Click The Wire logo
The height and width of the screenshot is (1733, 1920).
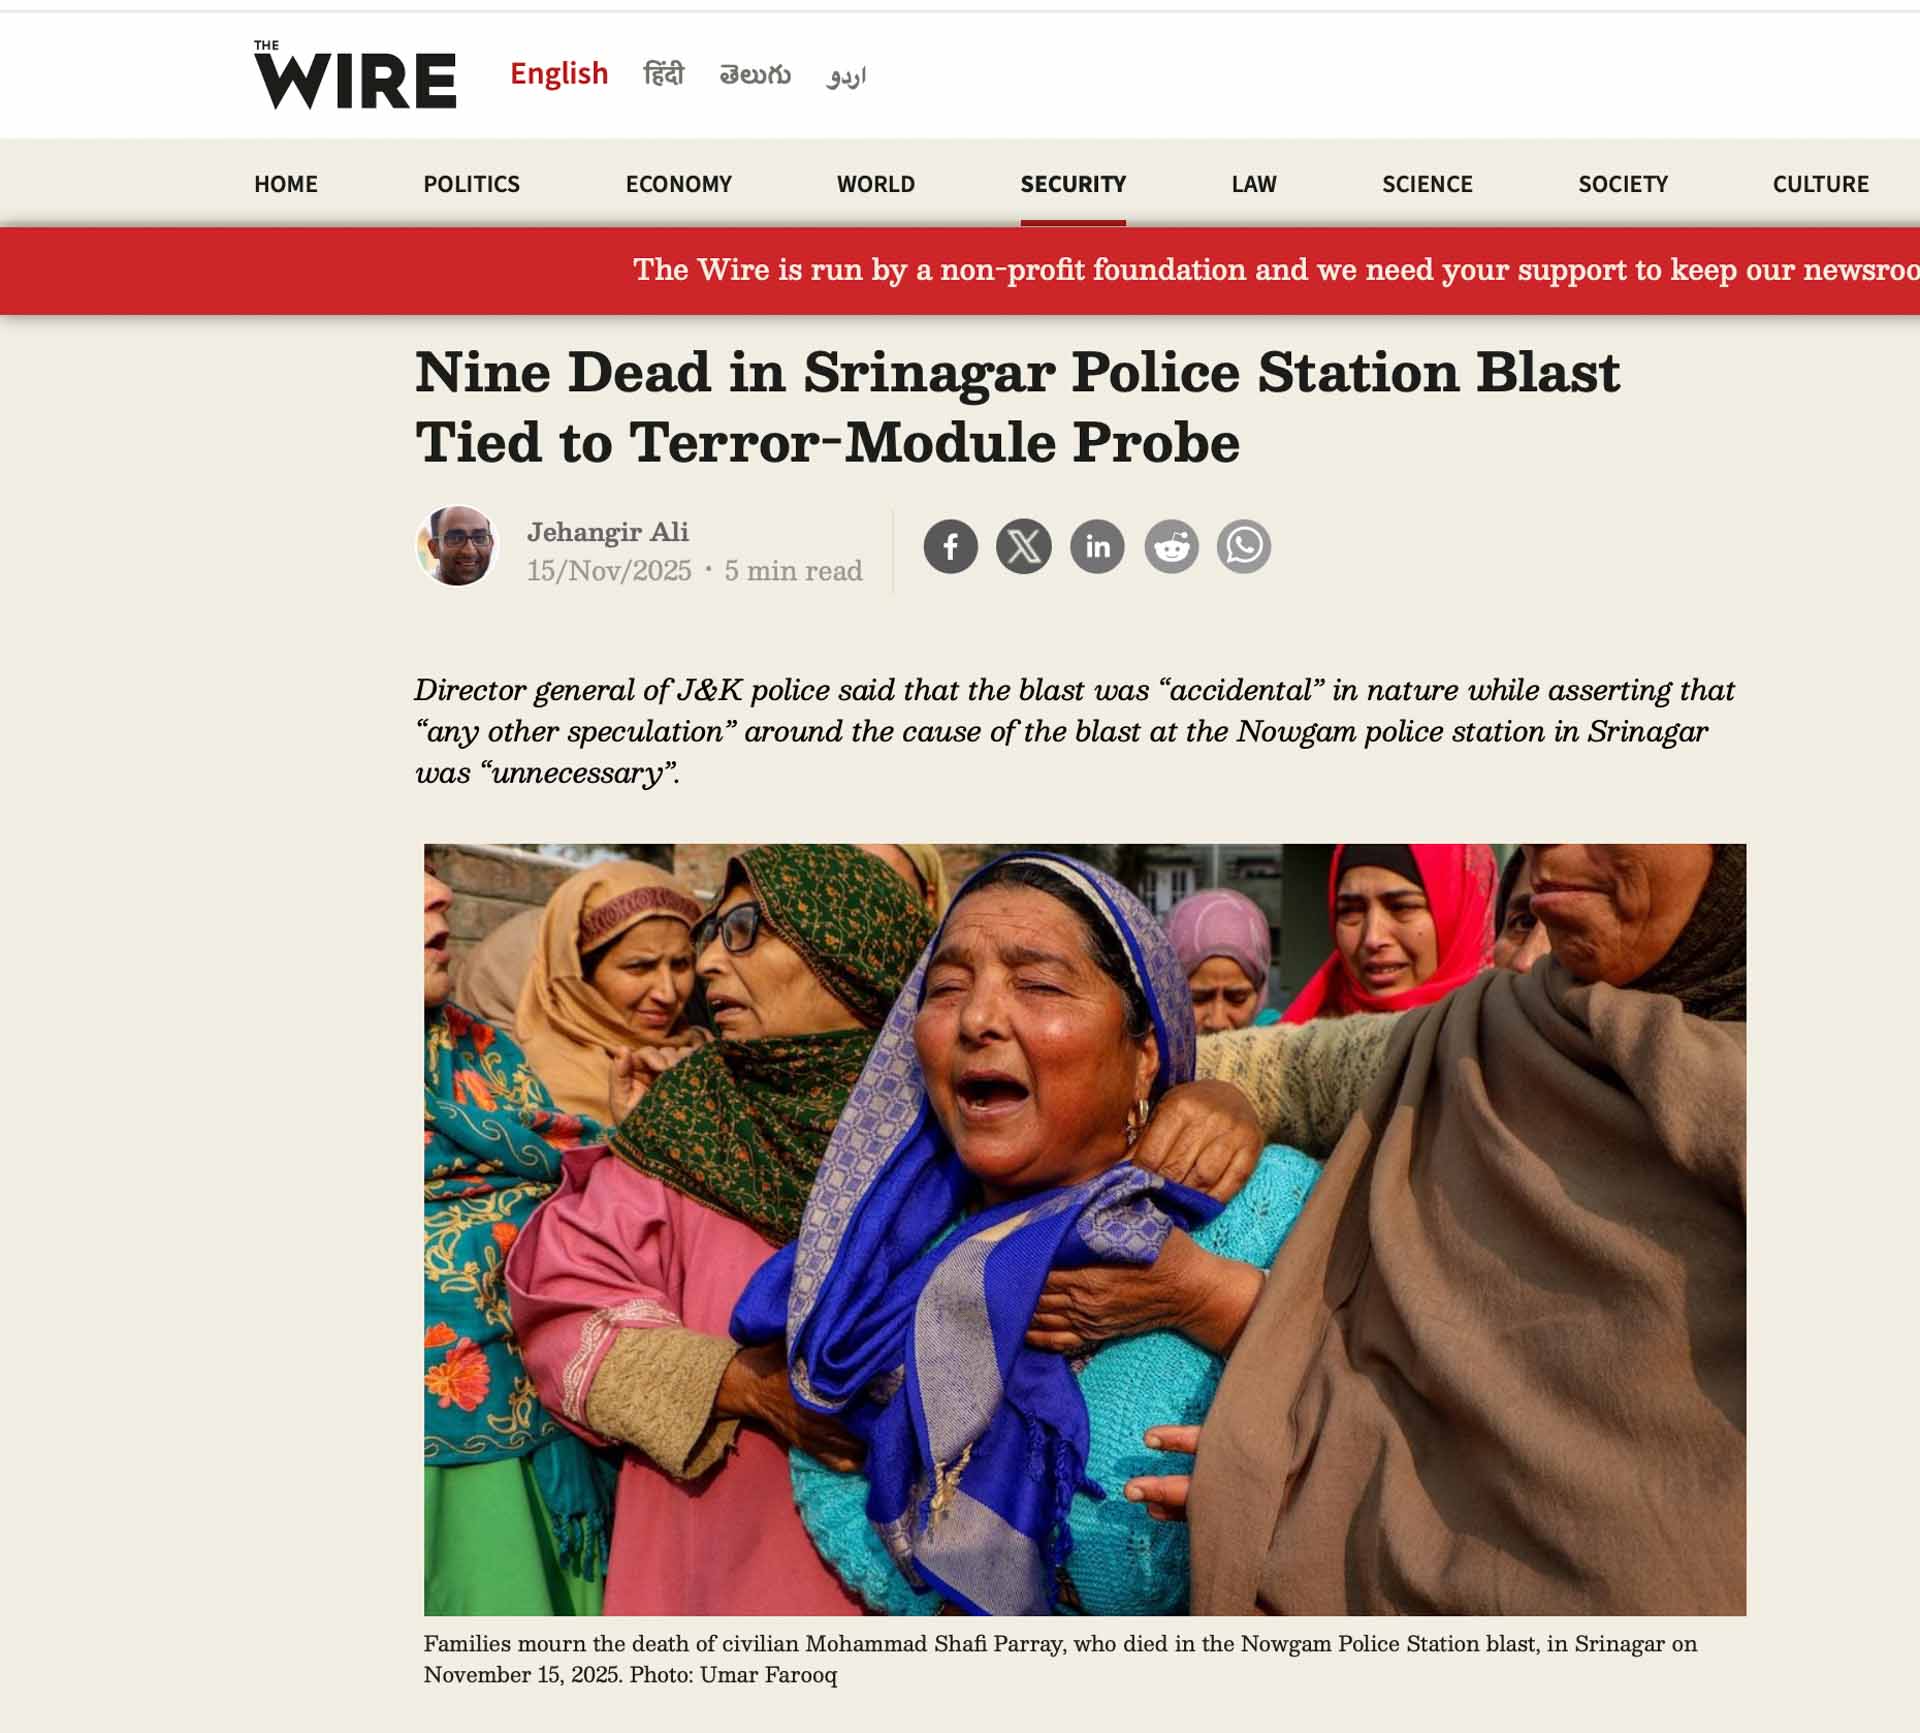355,74
